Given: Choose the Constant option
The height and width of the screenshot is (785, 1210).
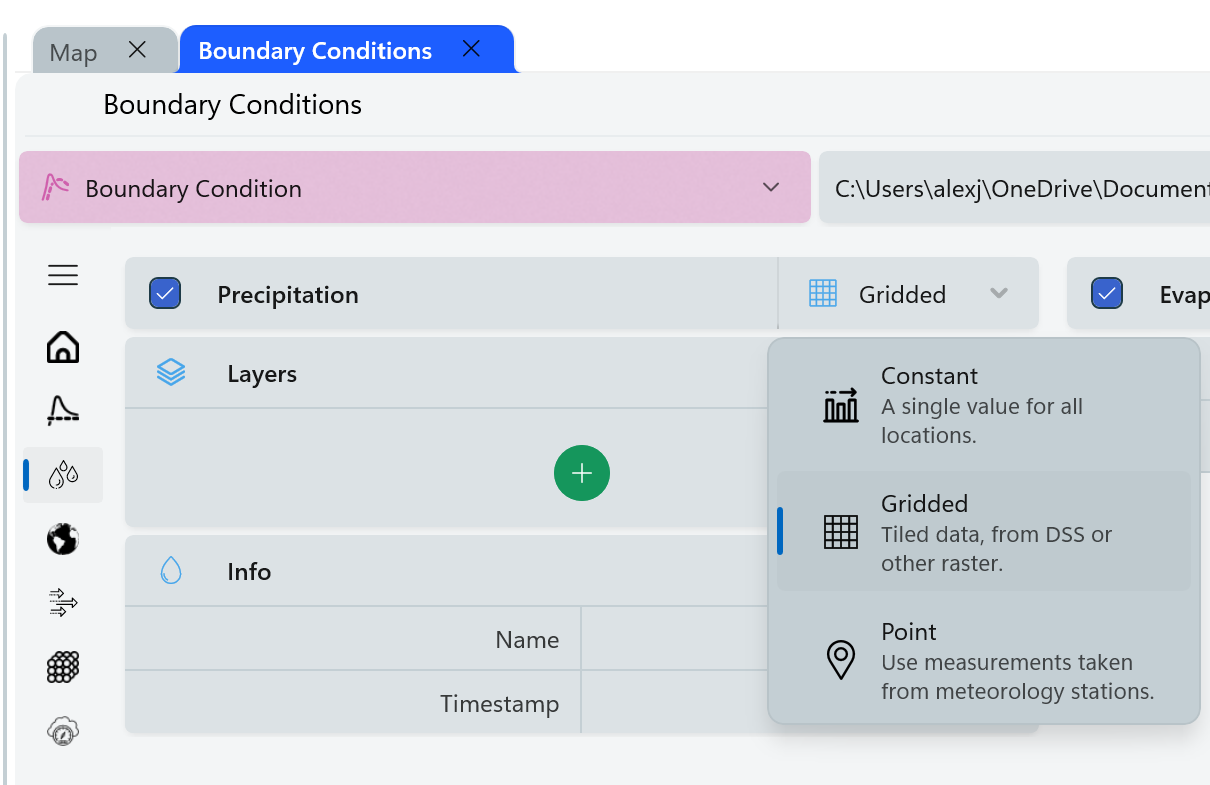Looking at the screenshot, I should click(x=983, y=405).
